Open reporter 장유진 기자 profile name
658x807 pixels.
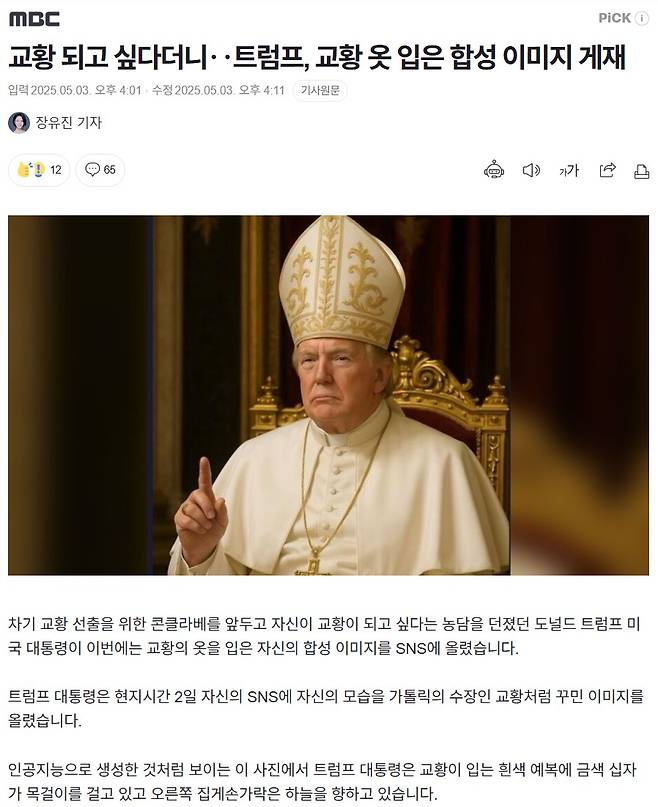pos(68,122)
